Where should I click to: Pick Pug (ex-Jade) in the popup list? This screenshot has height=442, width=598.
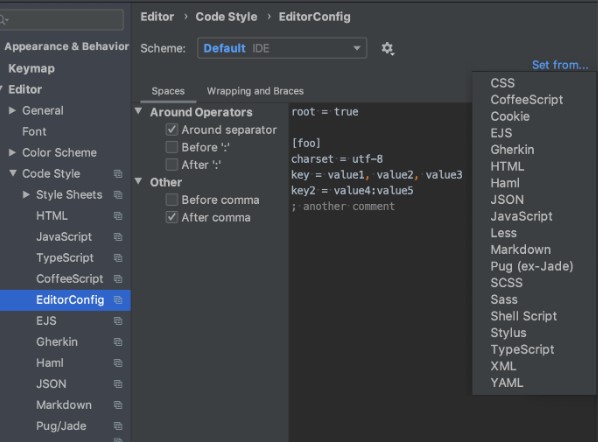tap(532, 266)
